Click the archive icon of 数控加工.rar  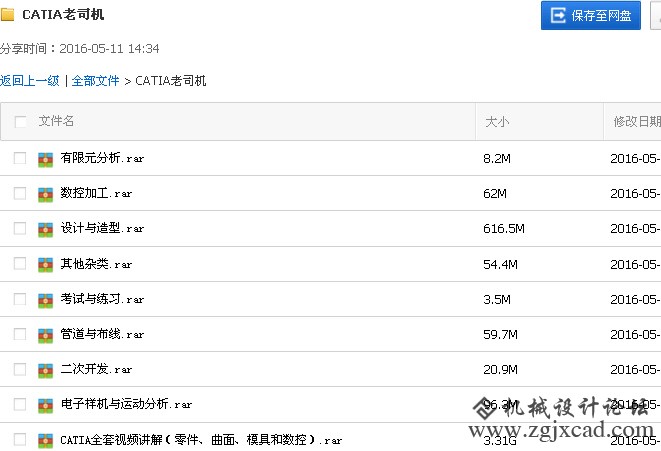(x=46, y=195)
